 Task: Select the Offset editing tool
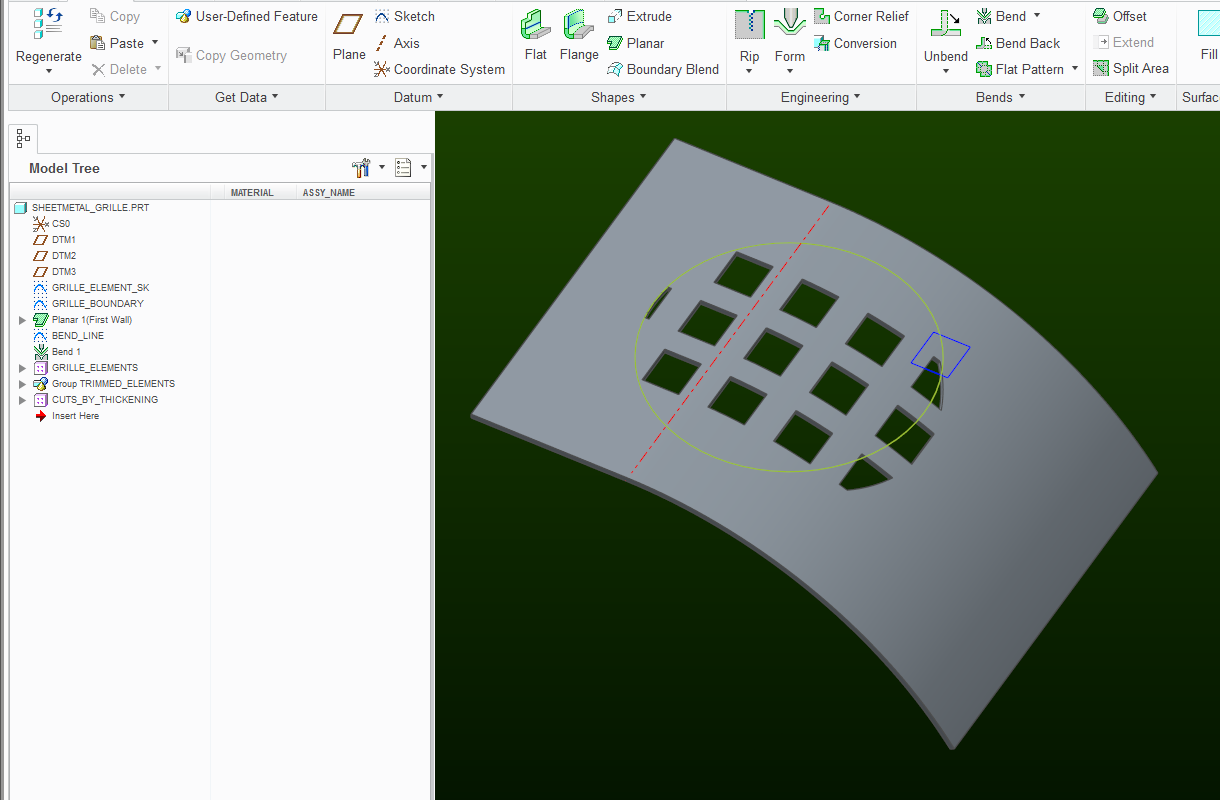pyautogui.click(x=1120, y=16)
